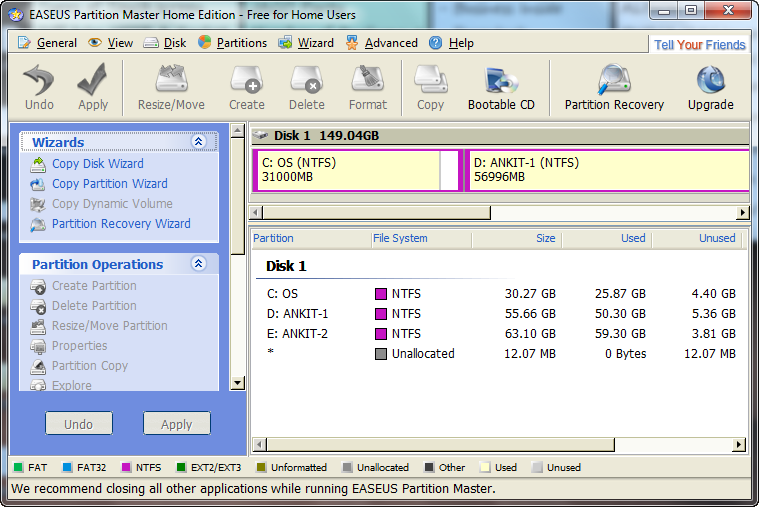Image resolution: width=759 pixels, height=507 pixels.
Task: Click the FAT32 blue legend swatch
Action: (x=67, y=467)
